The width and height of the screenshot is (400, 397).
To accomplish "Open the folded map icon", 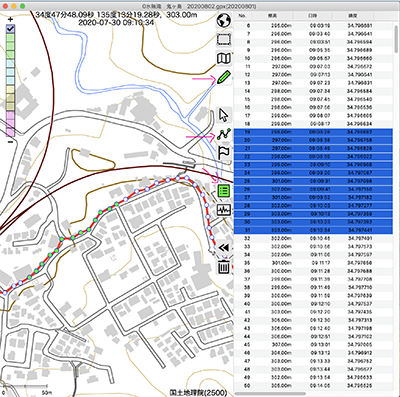I will (224, 58).
